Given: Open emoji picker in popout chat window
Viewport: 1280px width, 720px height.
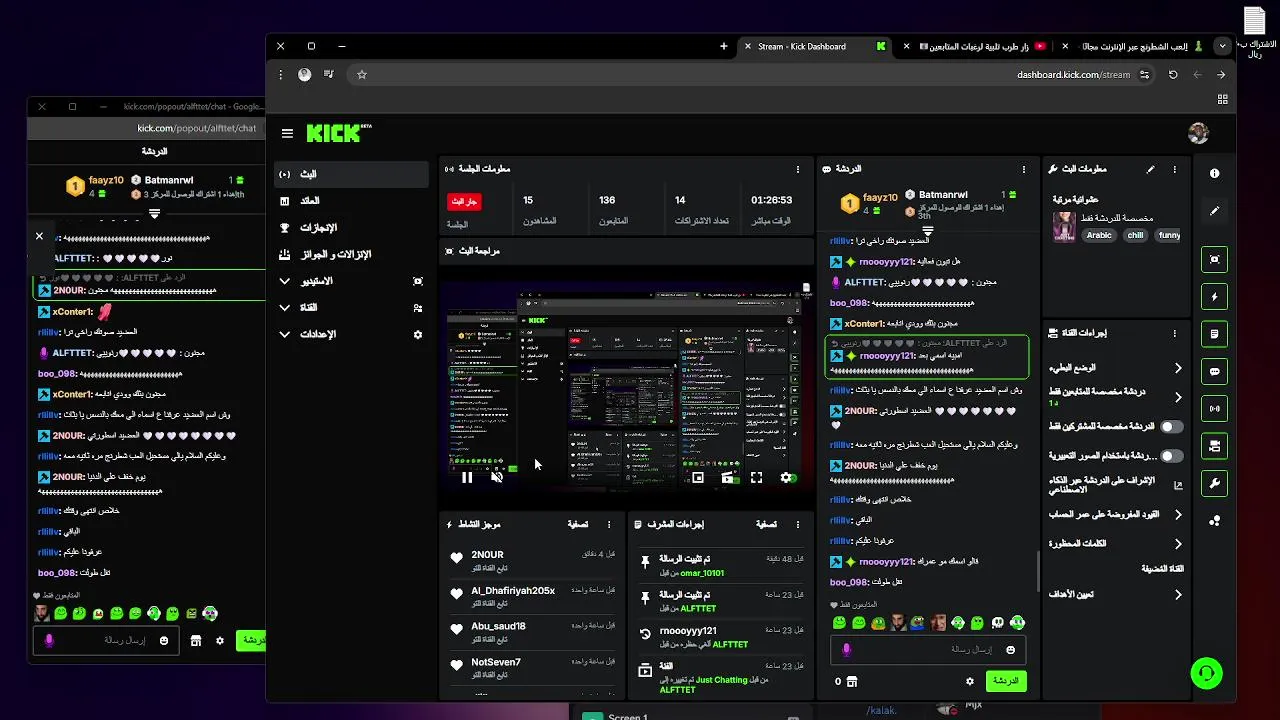Looking at the screenshot, I should click(164, 641).
